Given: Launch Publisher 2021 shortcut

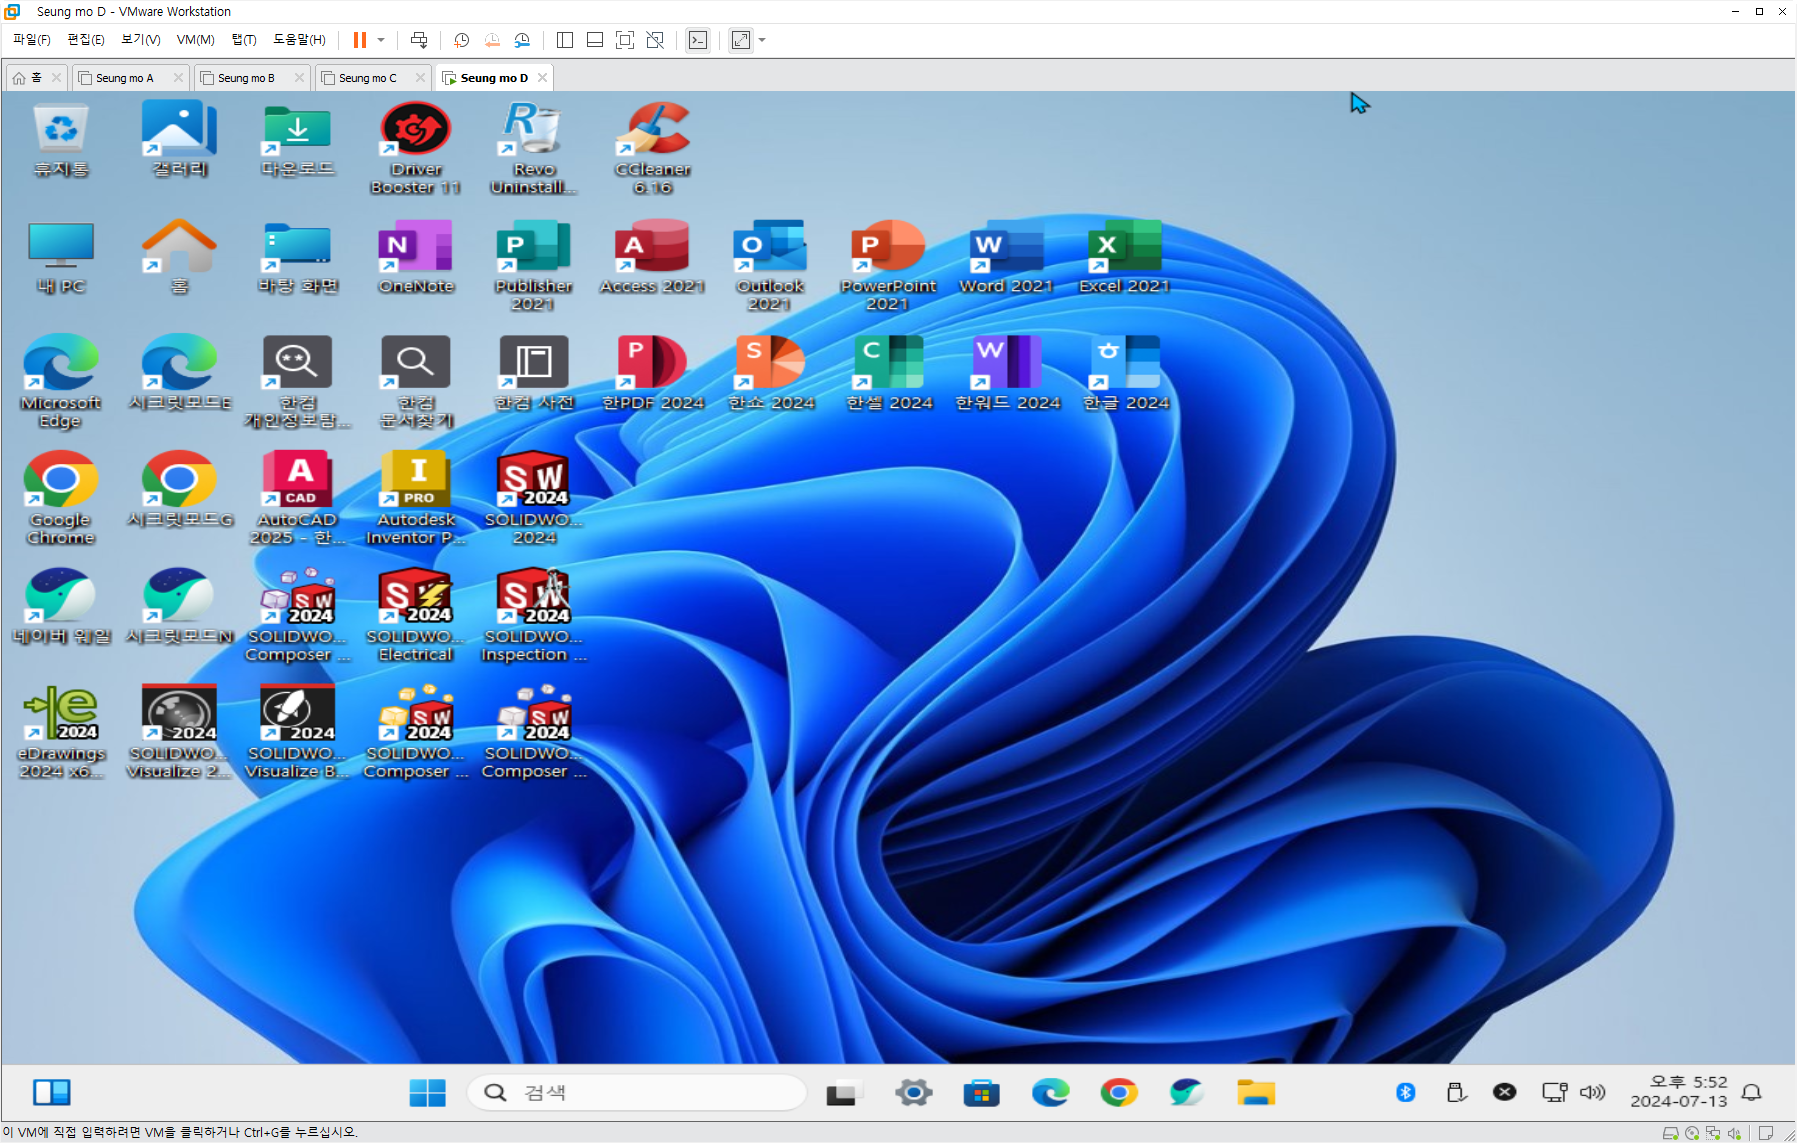Looking at the screenshot, I should tap(534, 265).
